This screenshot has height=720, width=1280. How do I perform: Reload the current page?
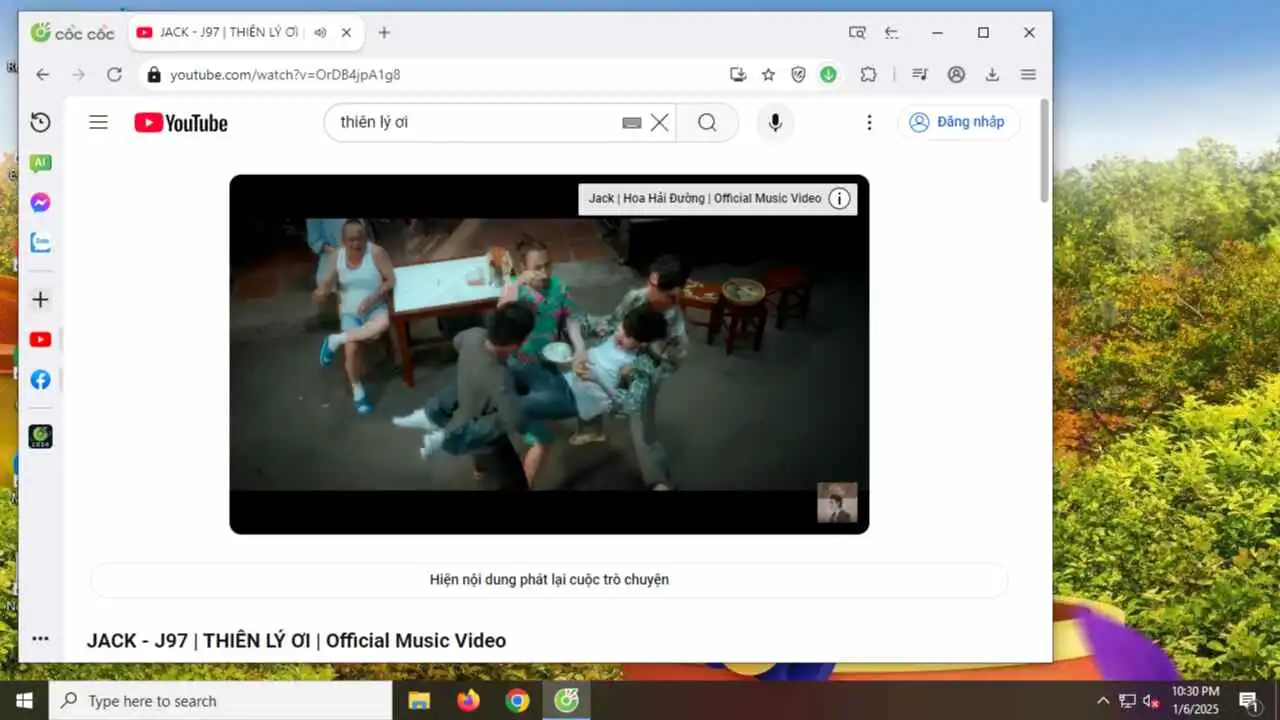[114, 74]
